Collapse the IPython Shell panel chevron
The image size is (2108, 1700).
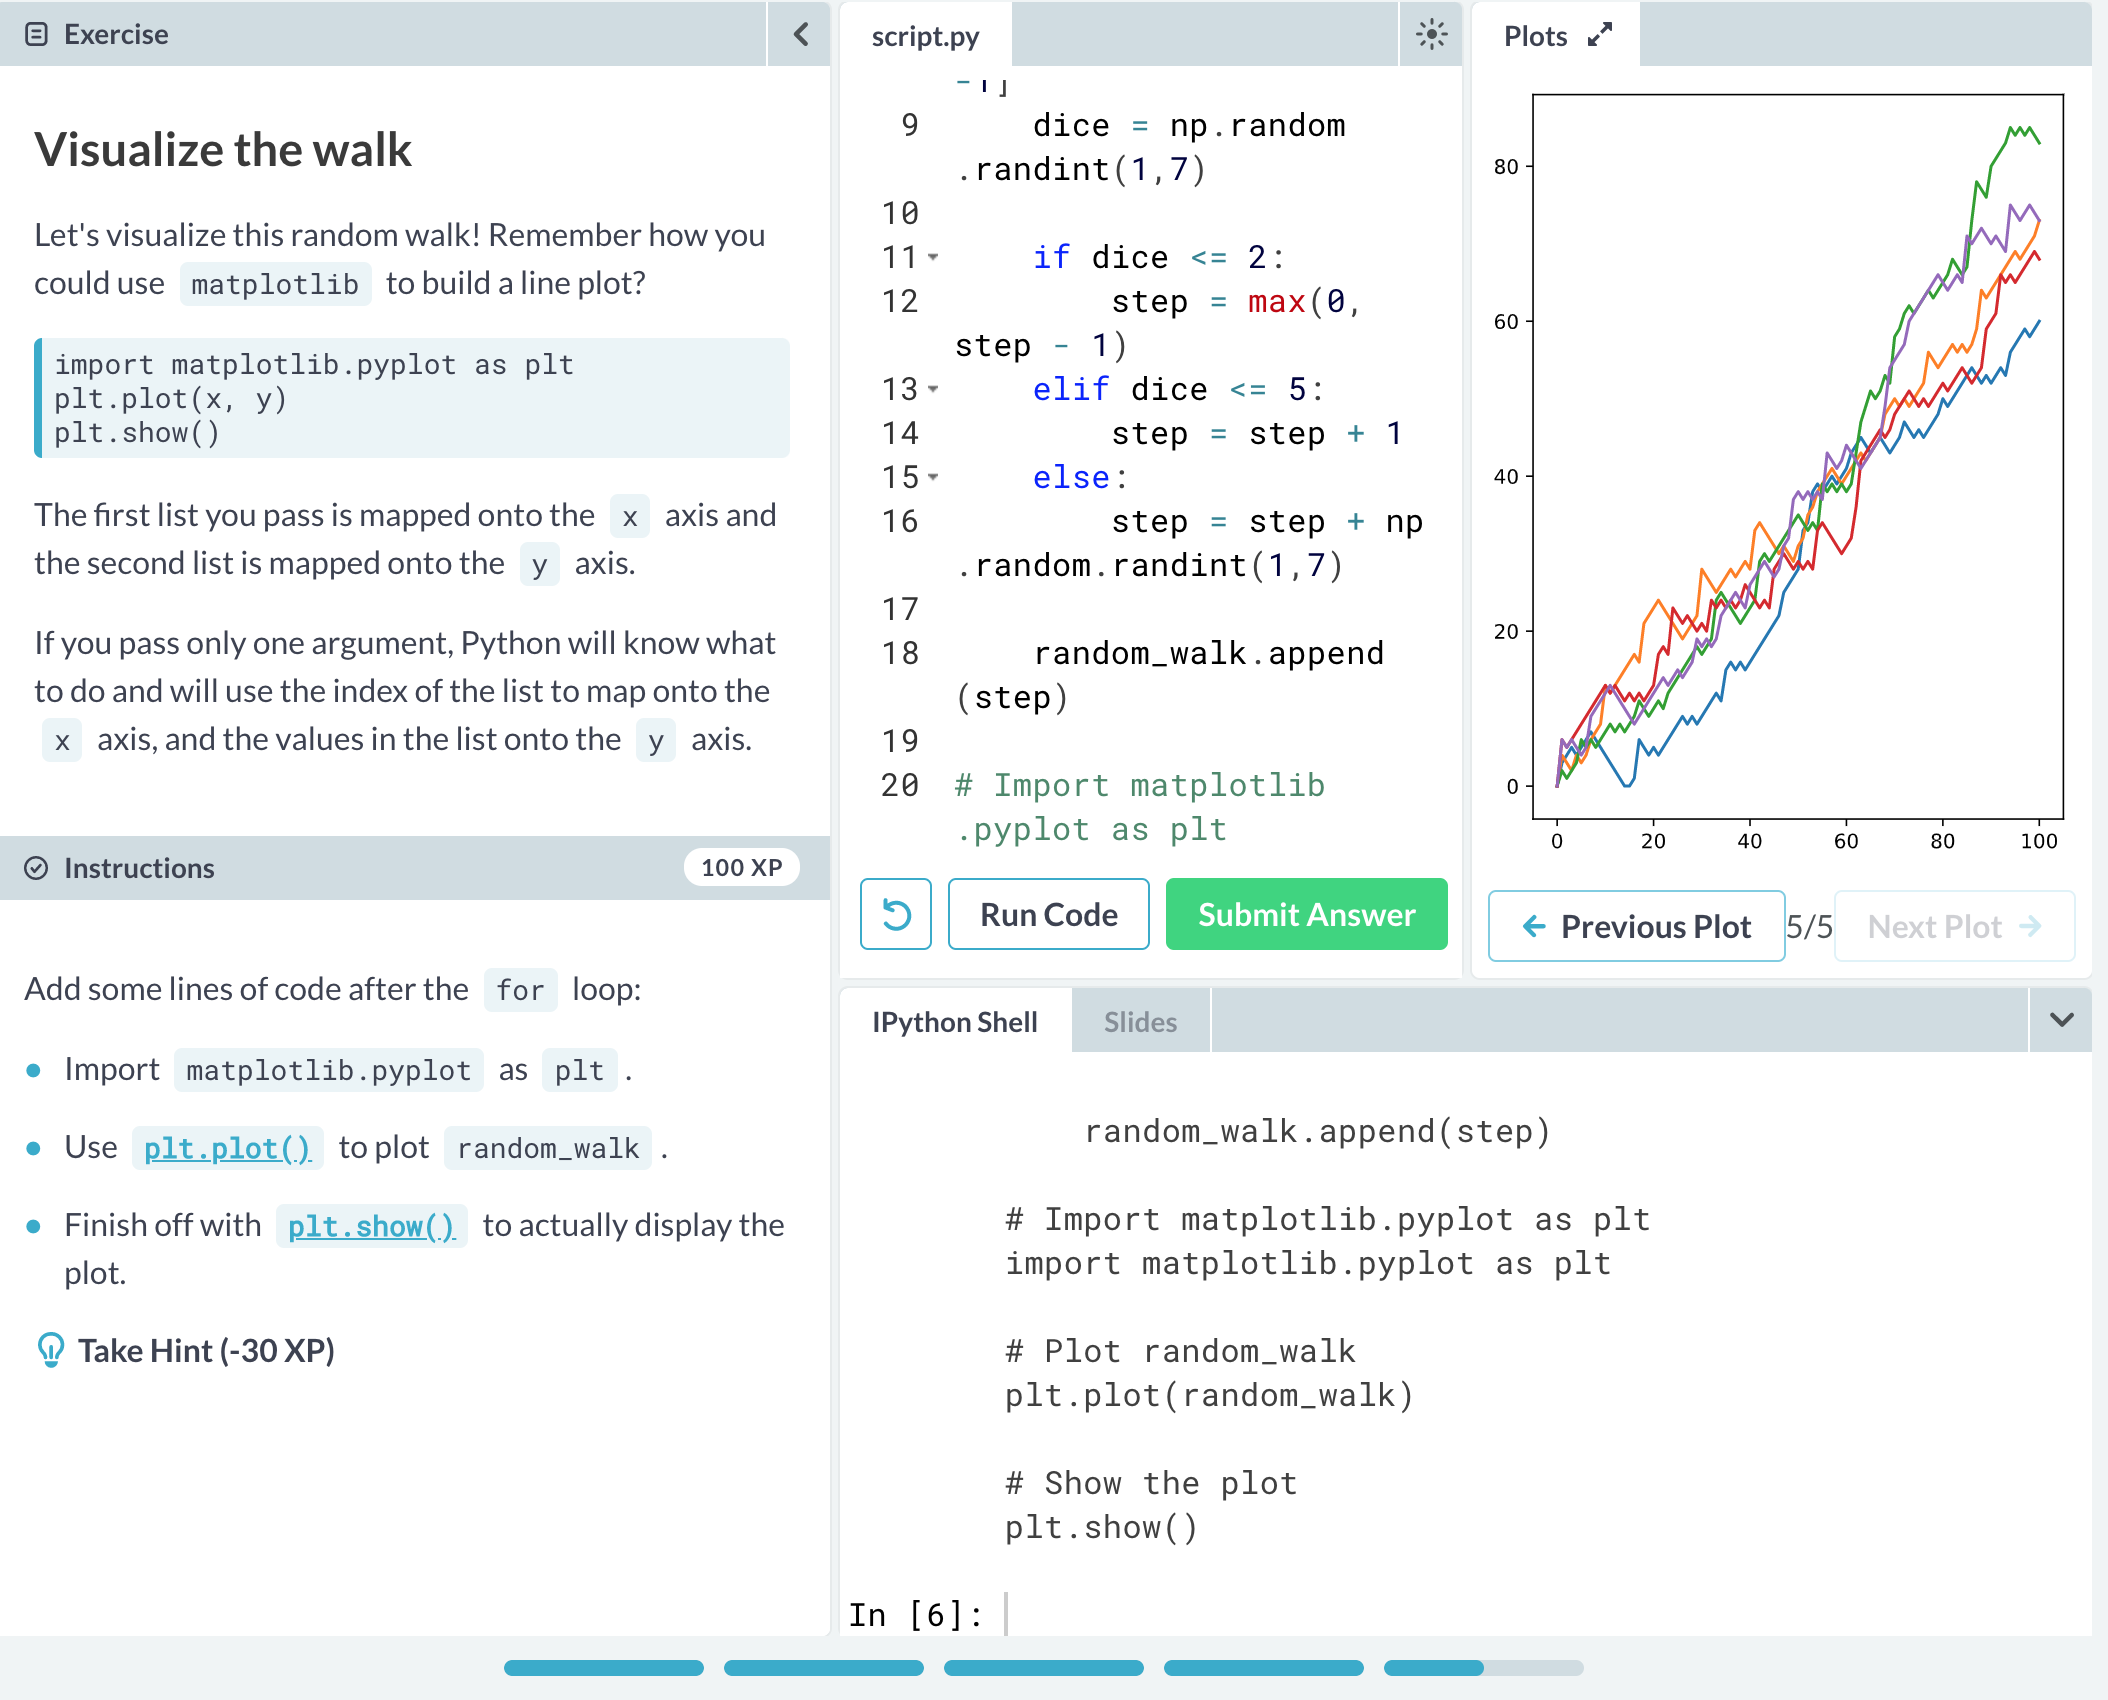(2061, 1020)
